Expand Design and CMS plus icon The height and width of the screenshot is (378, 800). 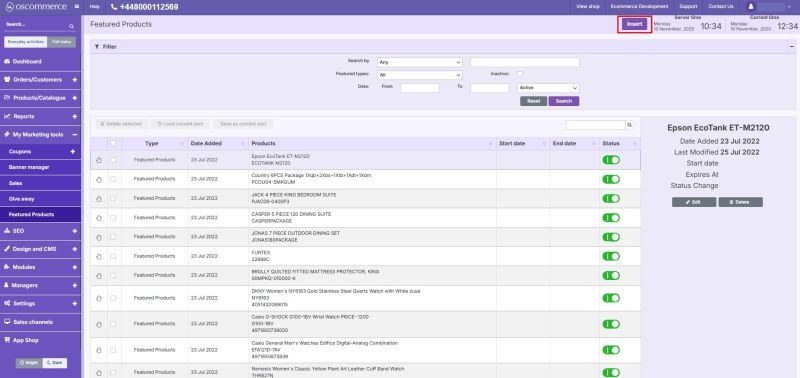click(74, 249)
